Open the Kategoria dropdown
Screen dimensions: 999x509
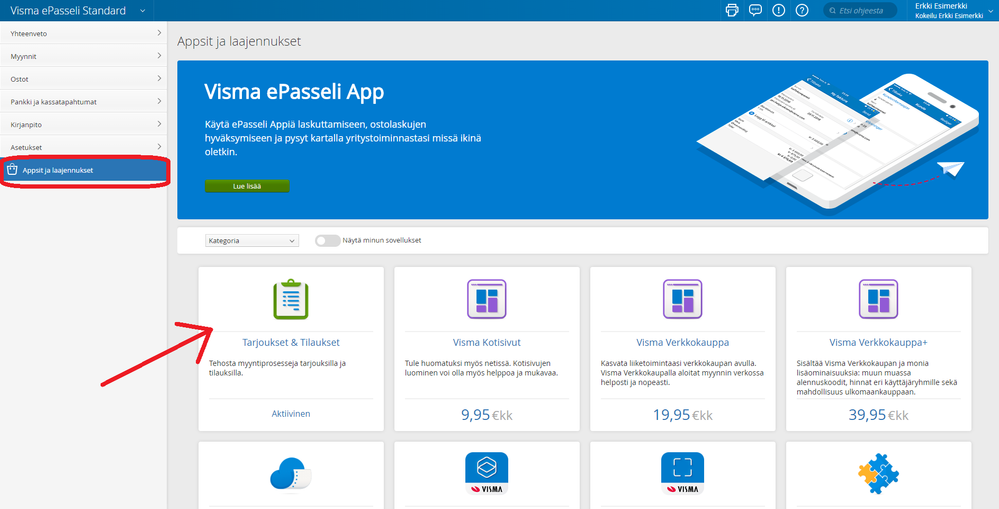pyautogui.click(x=252, y=241)
